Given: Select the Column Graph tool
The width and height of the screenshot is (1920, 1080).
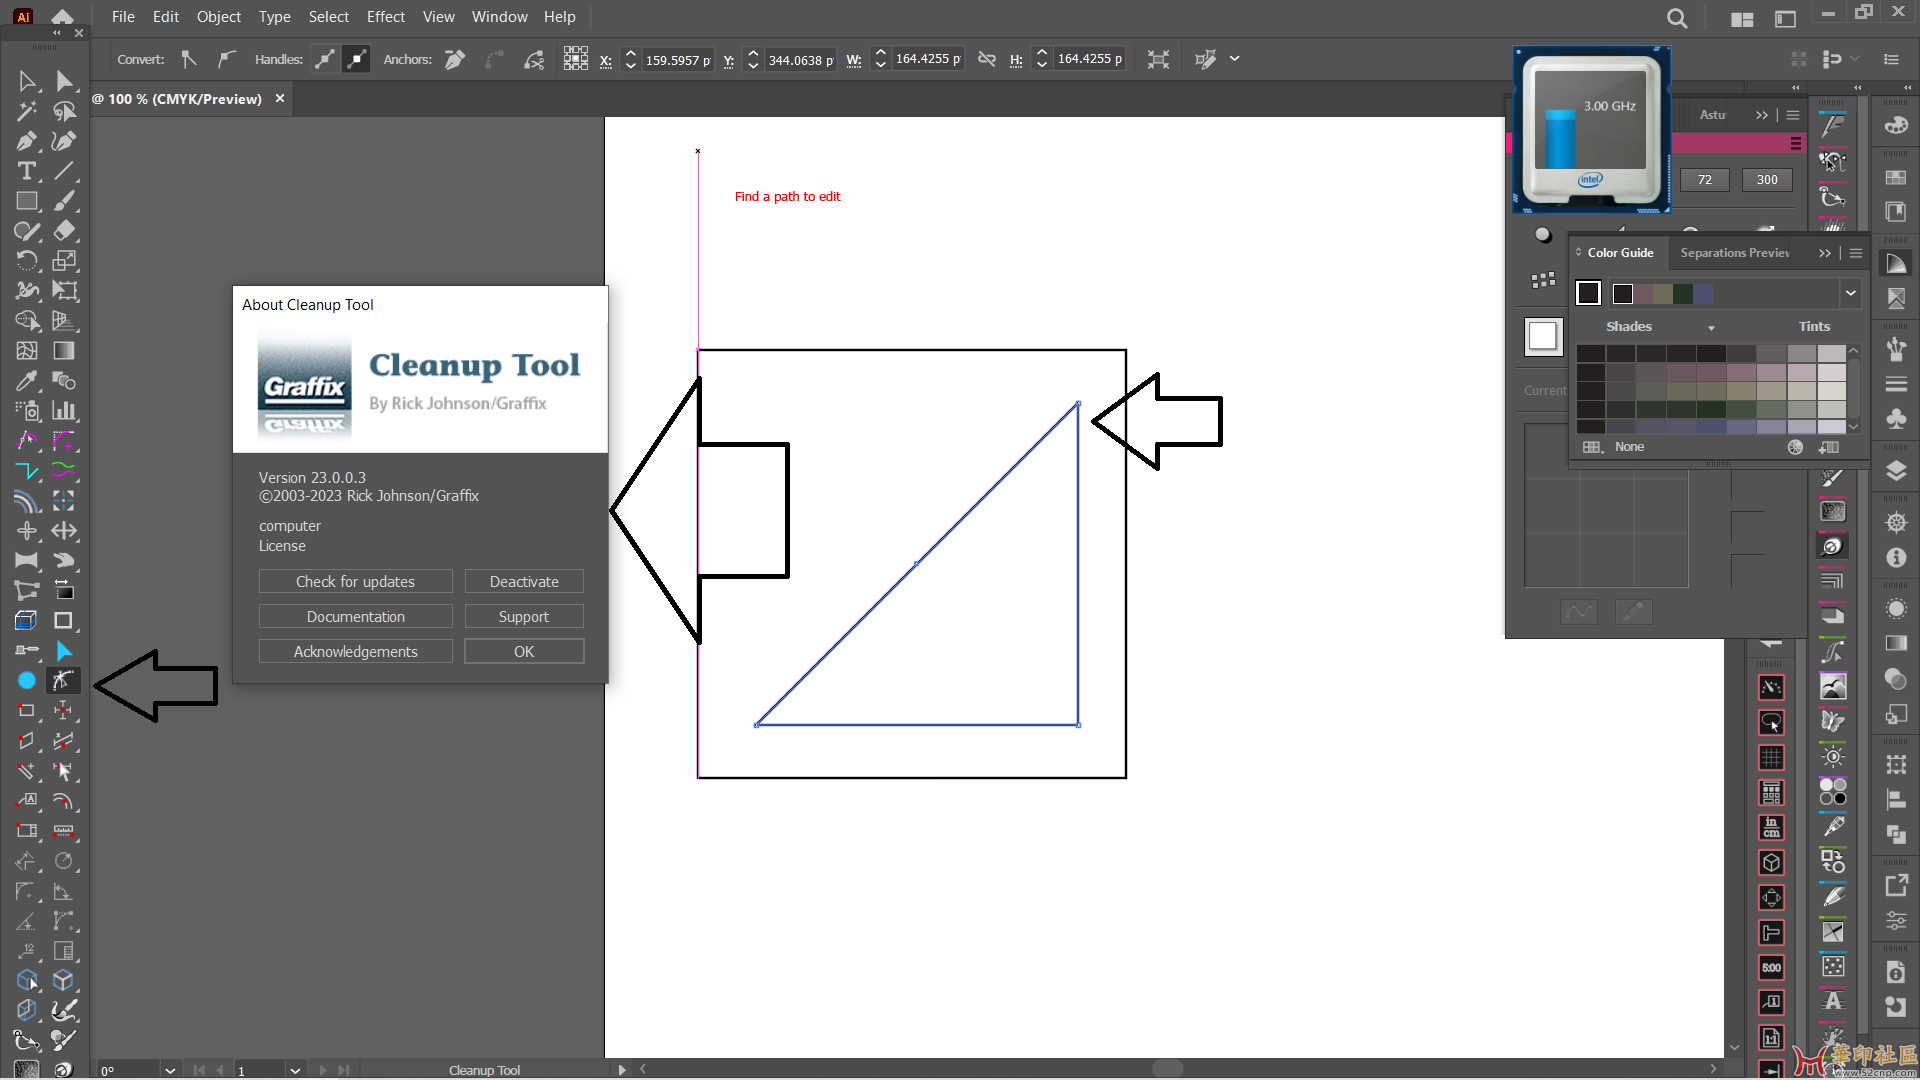Looking at the screenshot, I should 64,411.
